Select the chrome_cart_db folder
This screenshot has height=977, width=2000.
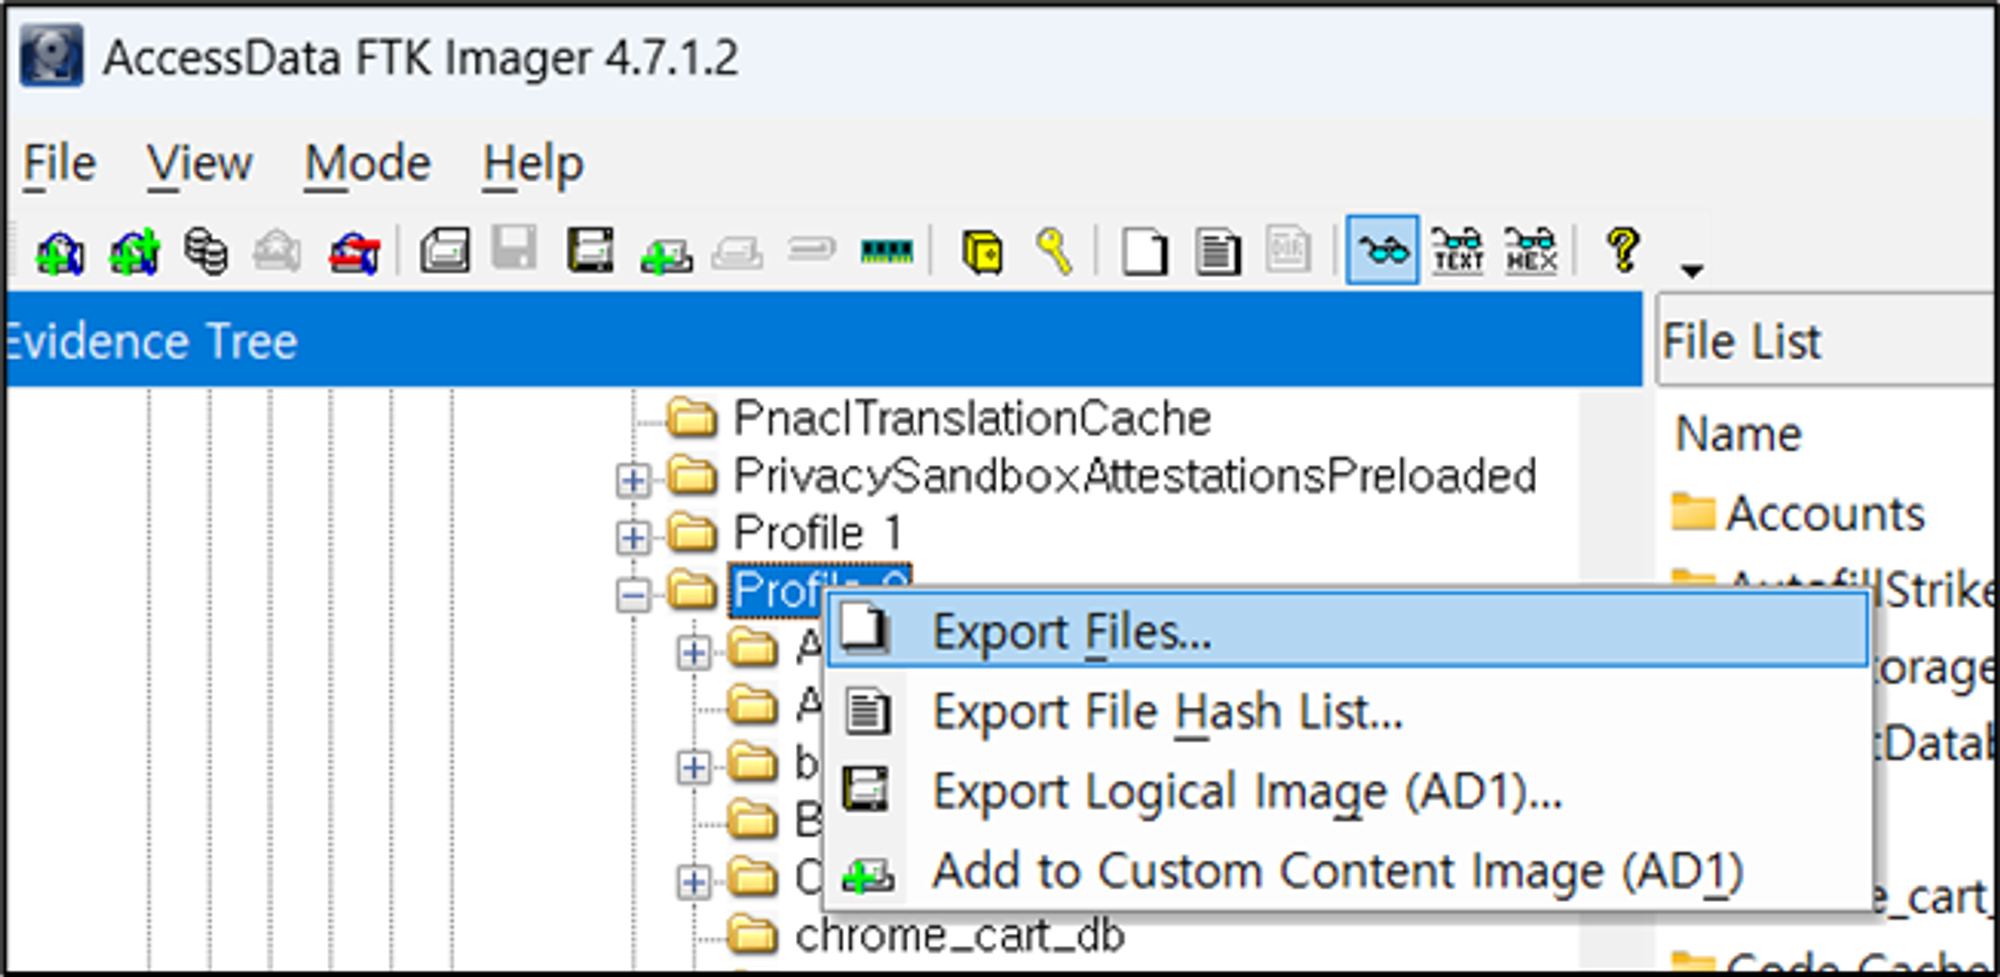coord(960,936)
